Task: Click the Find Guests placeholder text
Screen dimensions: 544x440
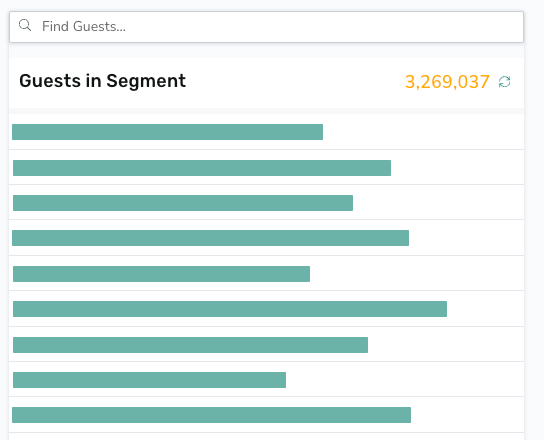Action: (x=84, y=26)
